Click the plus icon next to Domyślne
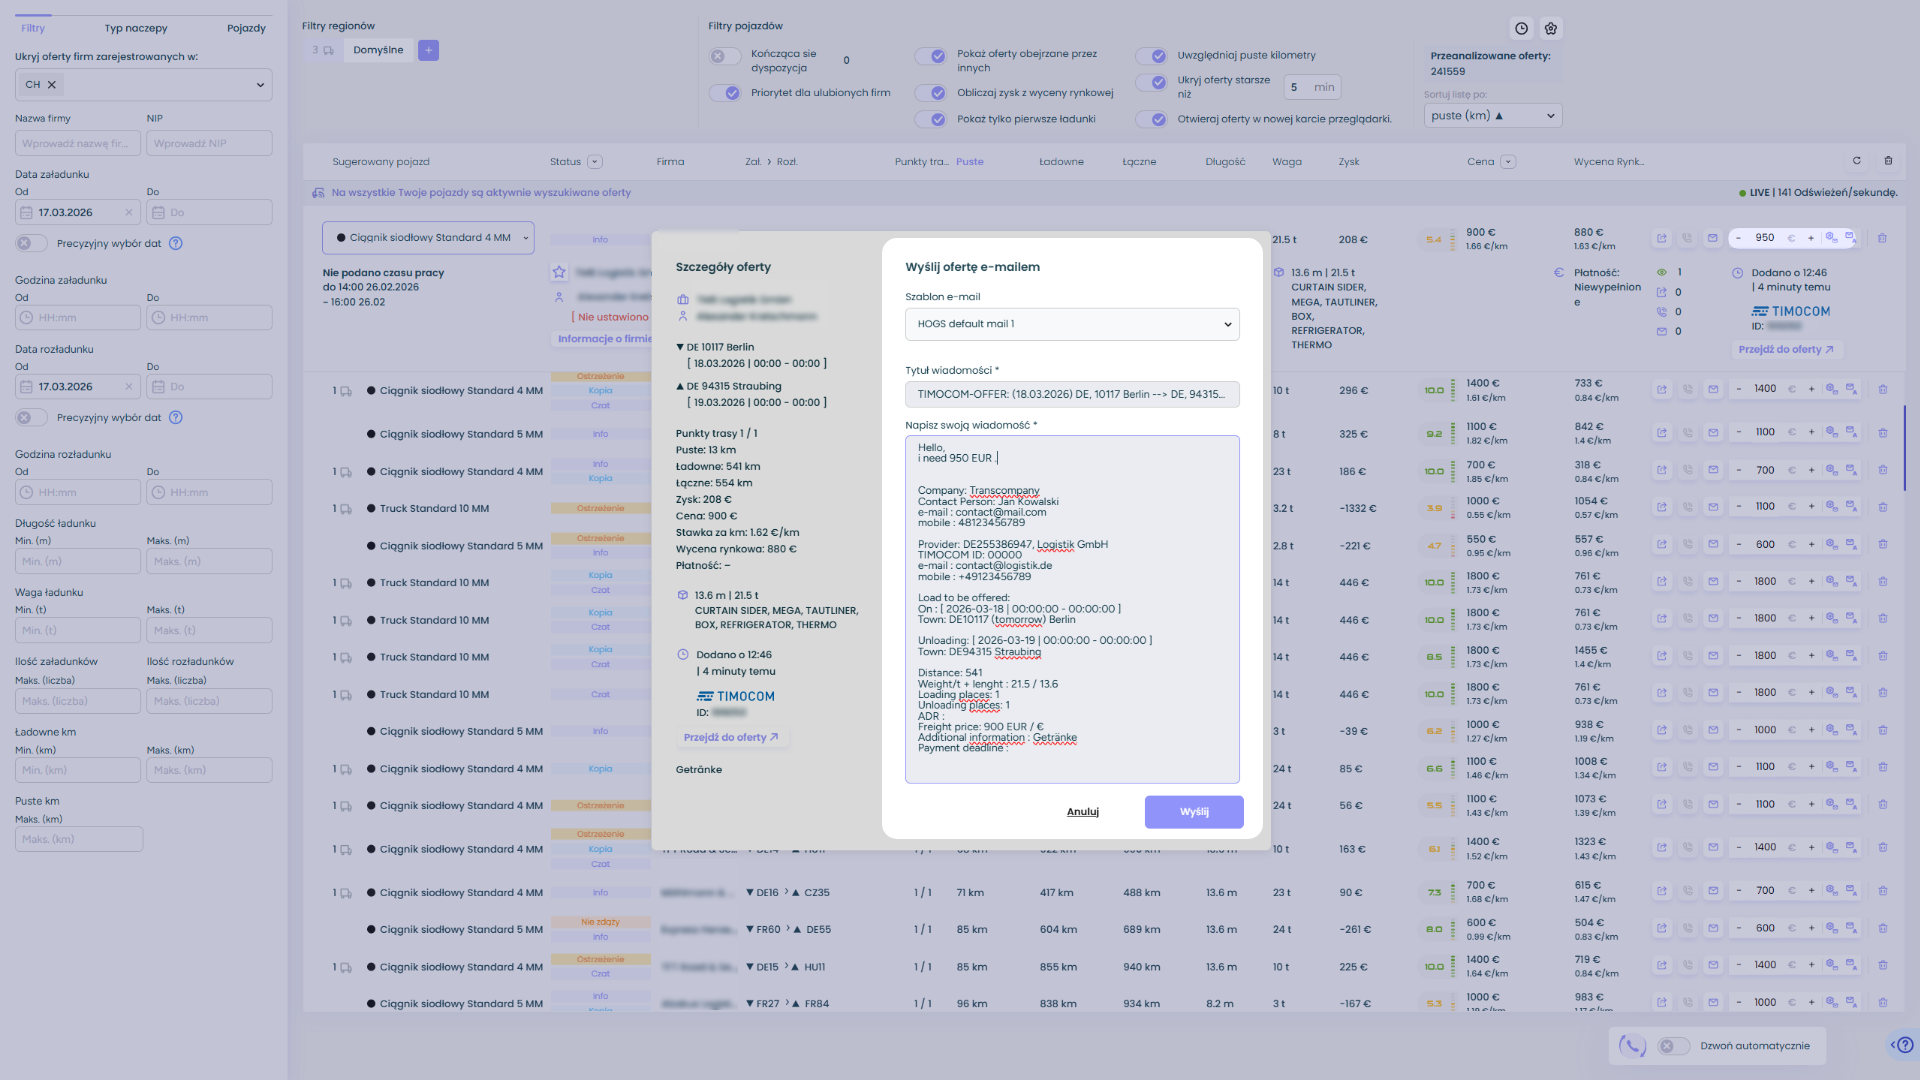 (x=428, y=50)
